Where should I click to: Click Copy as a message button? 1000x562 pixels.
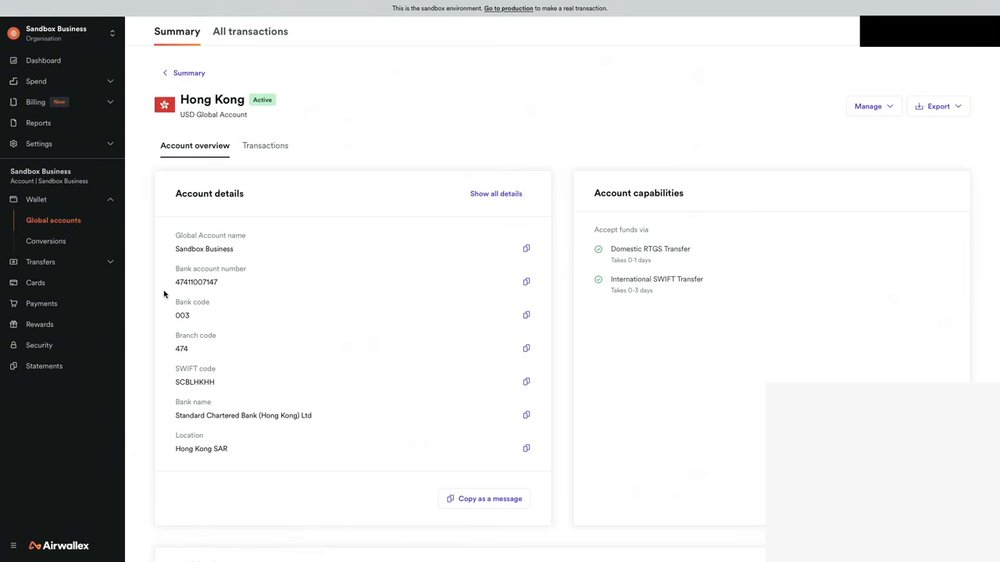click(x=484, y=498)
